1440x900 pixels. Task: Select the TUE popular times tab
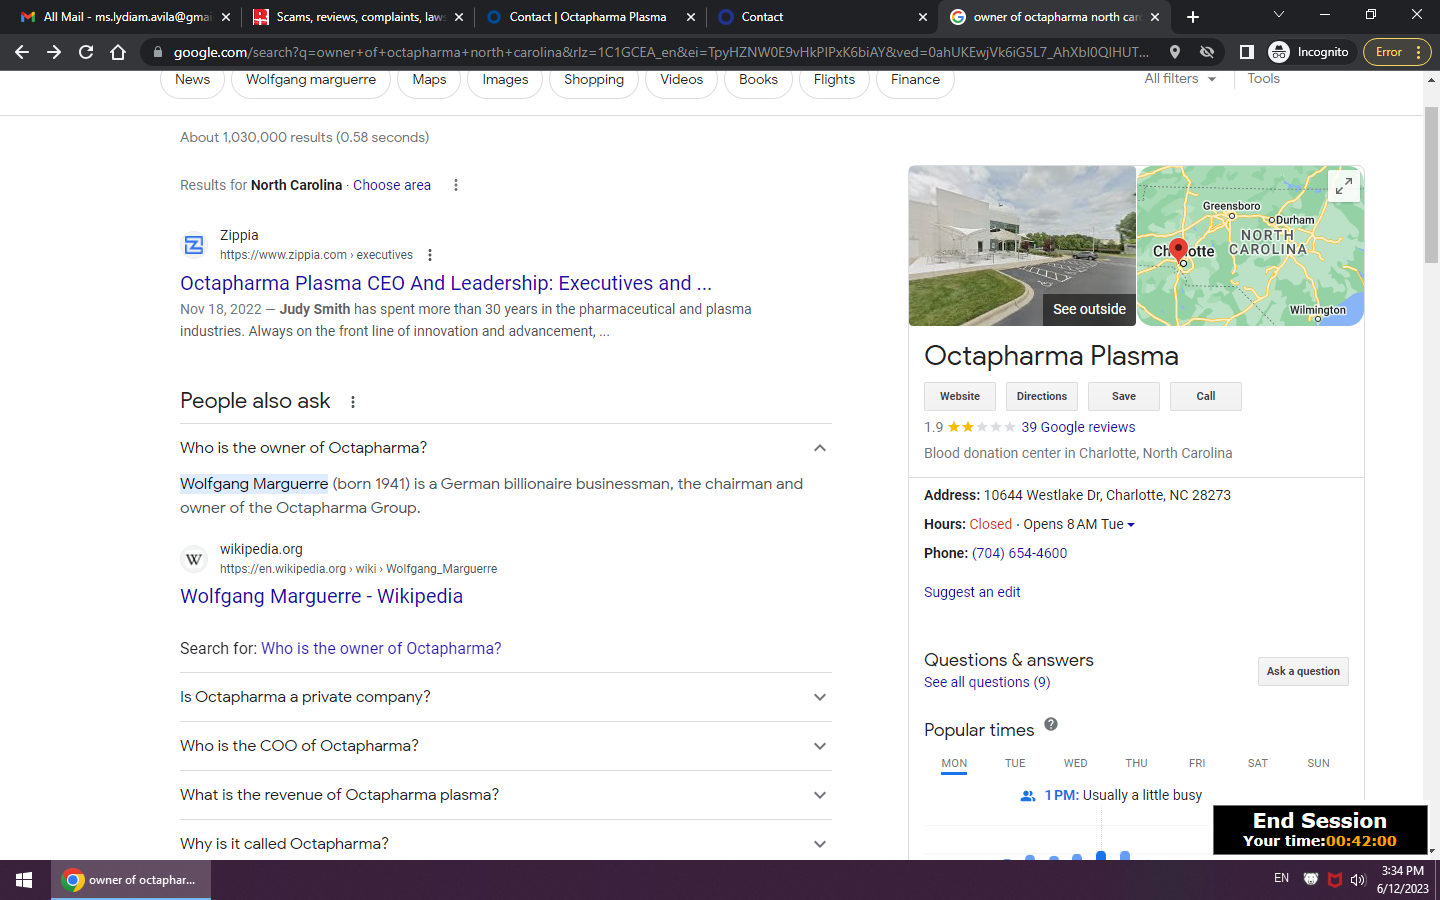point(1015,763)
